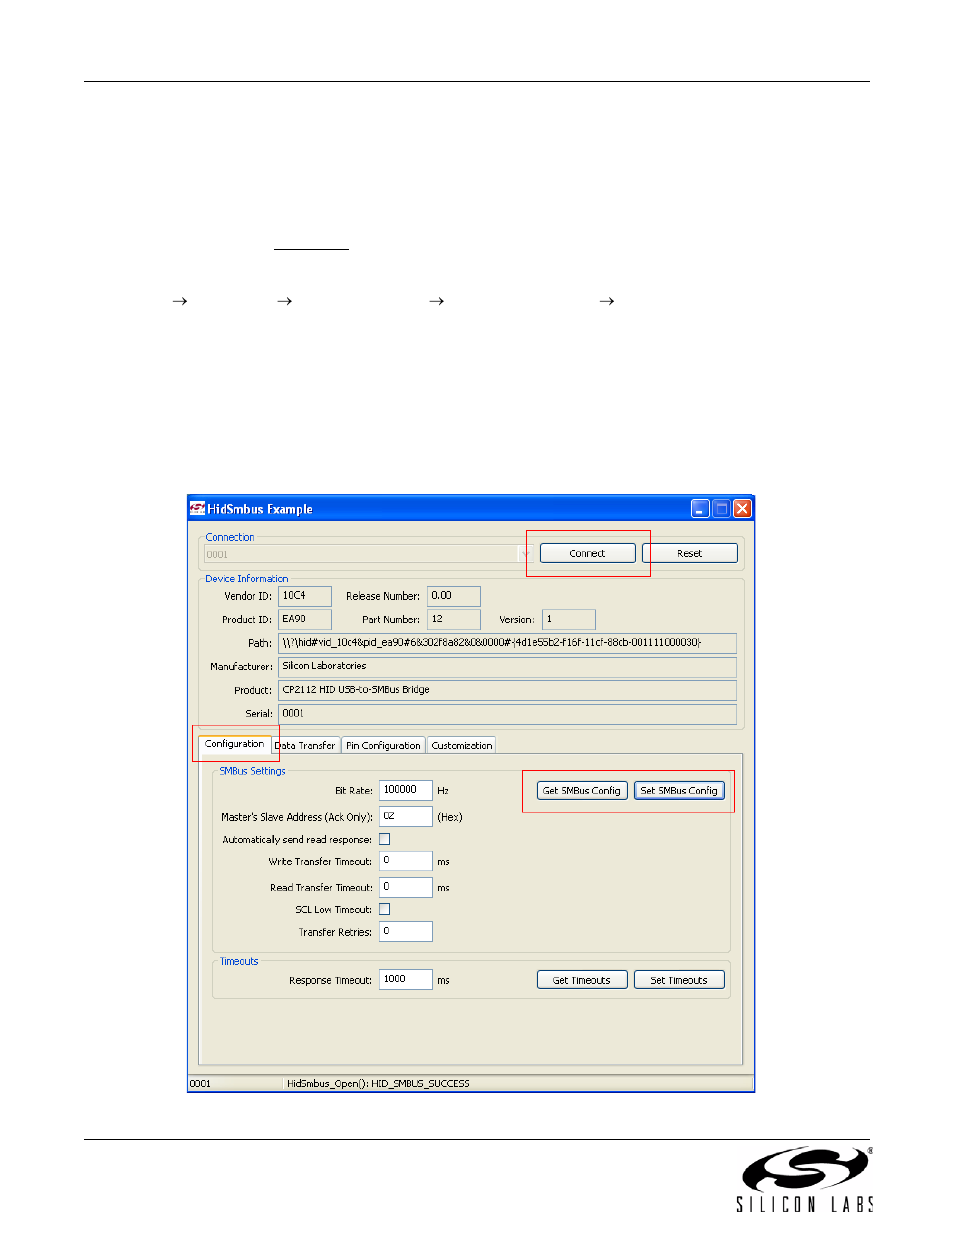
Task: Click the Manufacturer field Silicon Laboratories
Action: (x=507, y=666)
